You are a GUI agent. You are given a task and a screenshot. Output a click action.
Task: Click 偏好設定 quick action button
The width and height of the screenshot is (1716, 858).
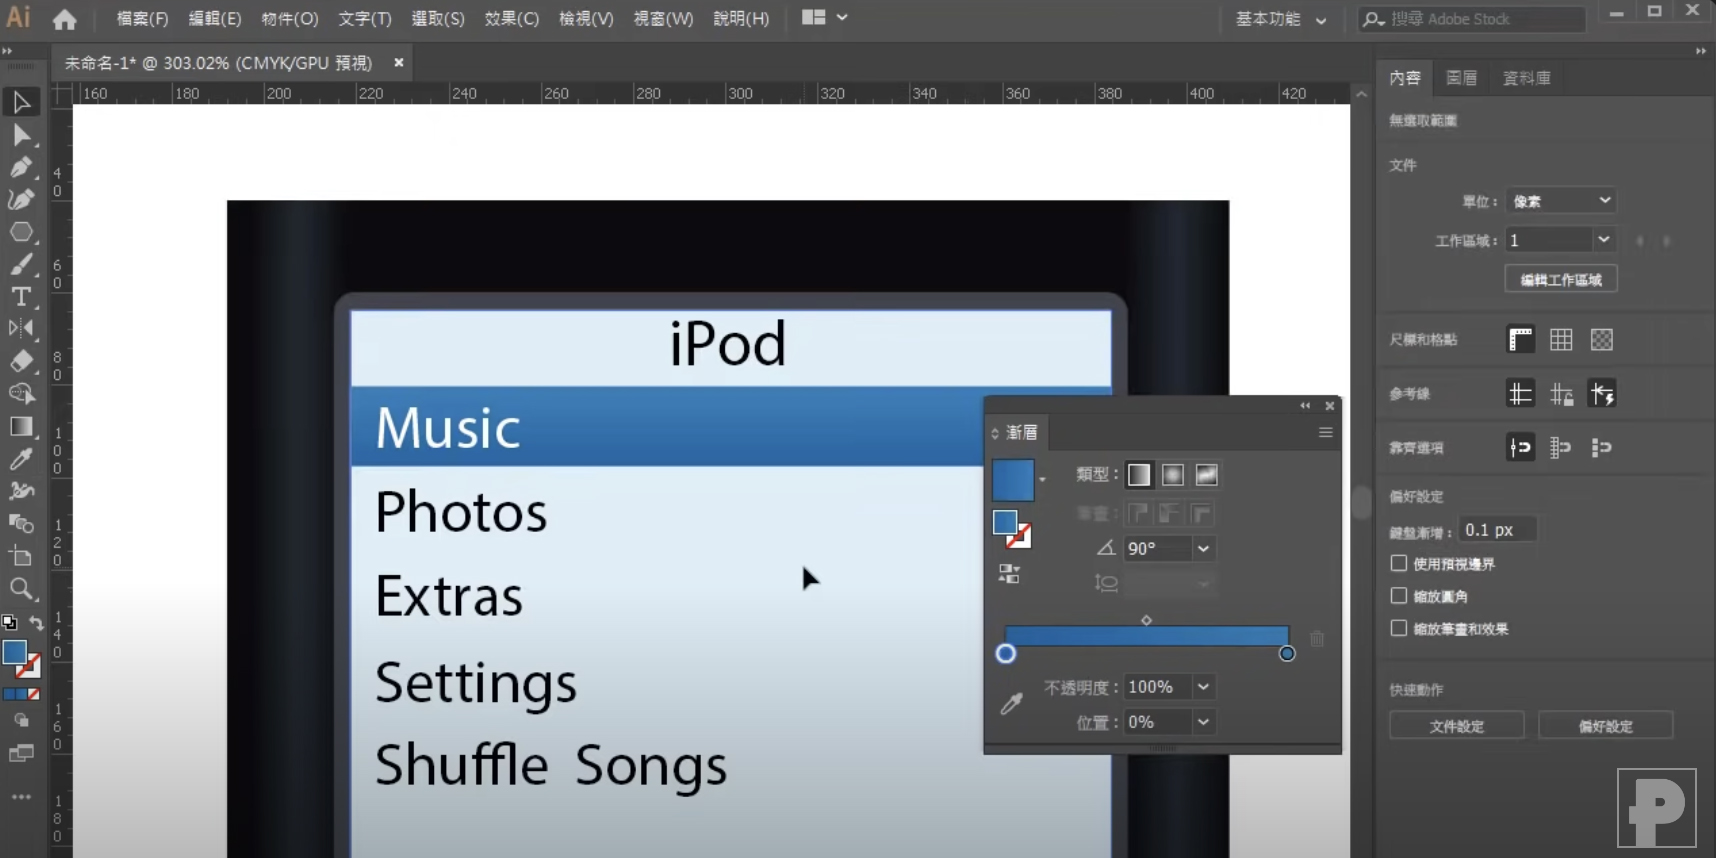1605,726
